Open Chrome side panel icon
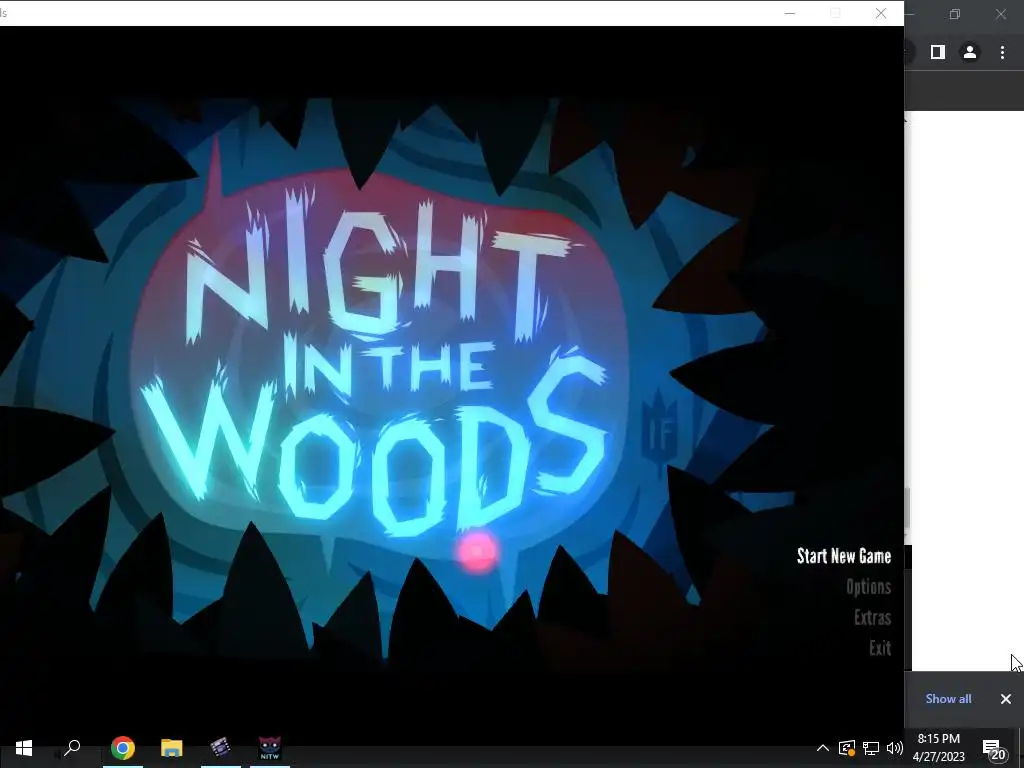The width and height of the screenshot is (1024, 768). pyautogui.click(x=938, y=52)
